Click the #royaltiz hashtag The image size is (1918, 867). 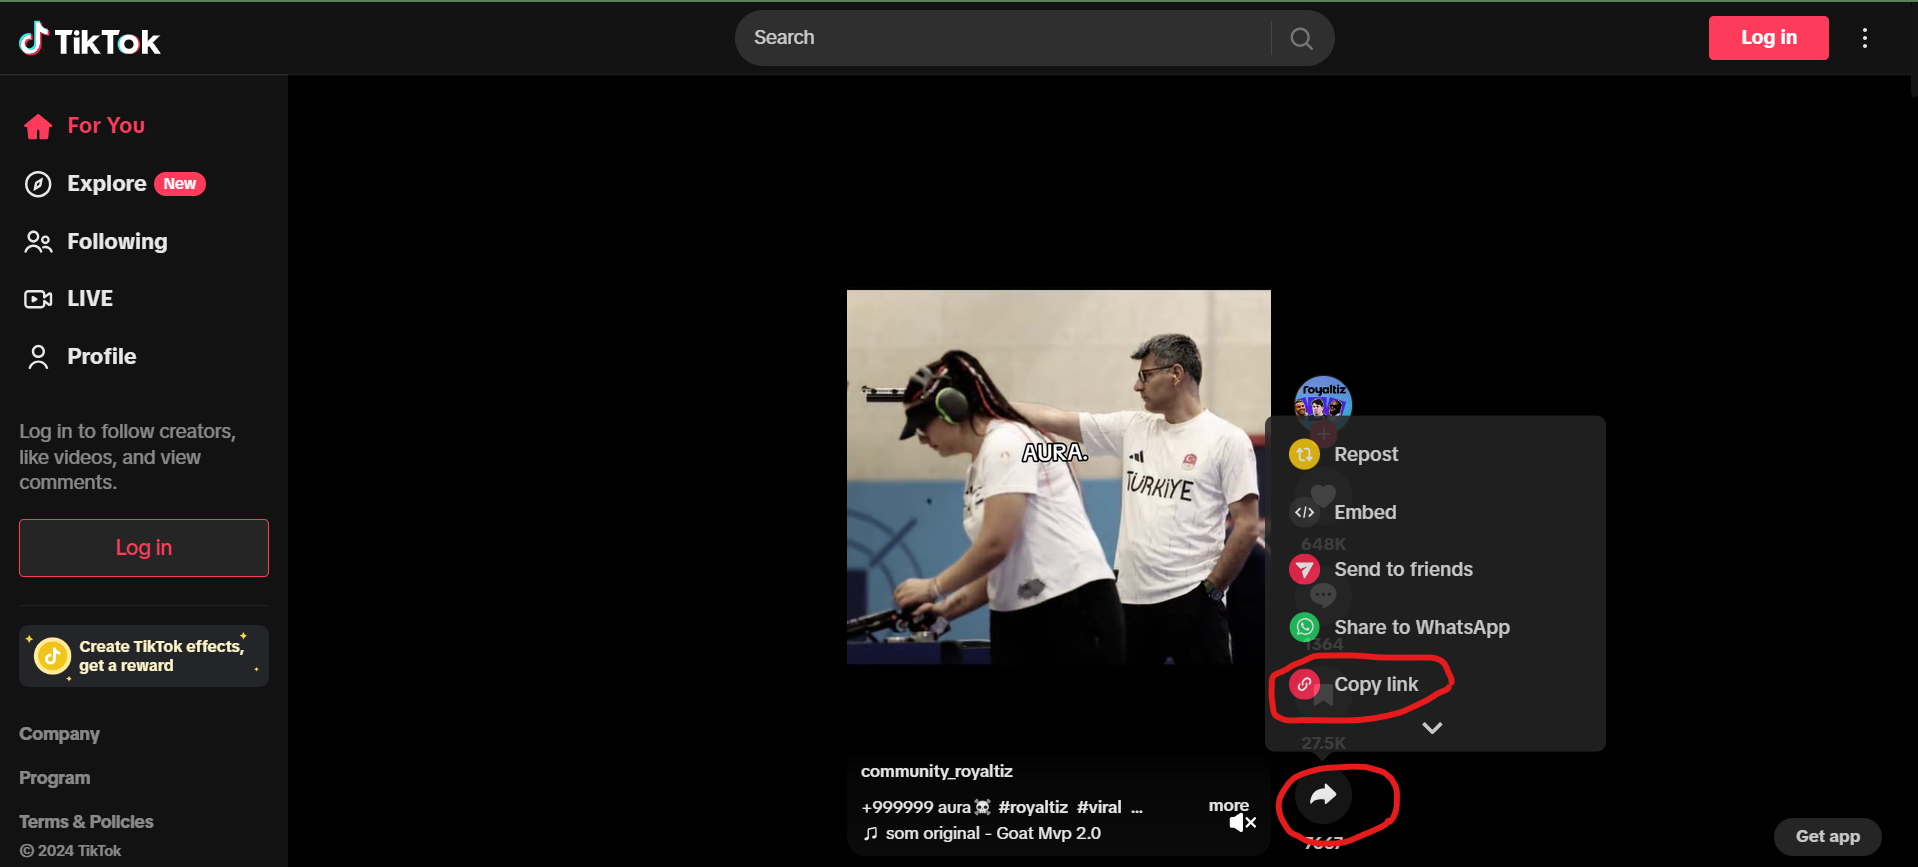(x=1033, y=808)
